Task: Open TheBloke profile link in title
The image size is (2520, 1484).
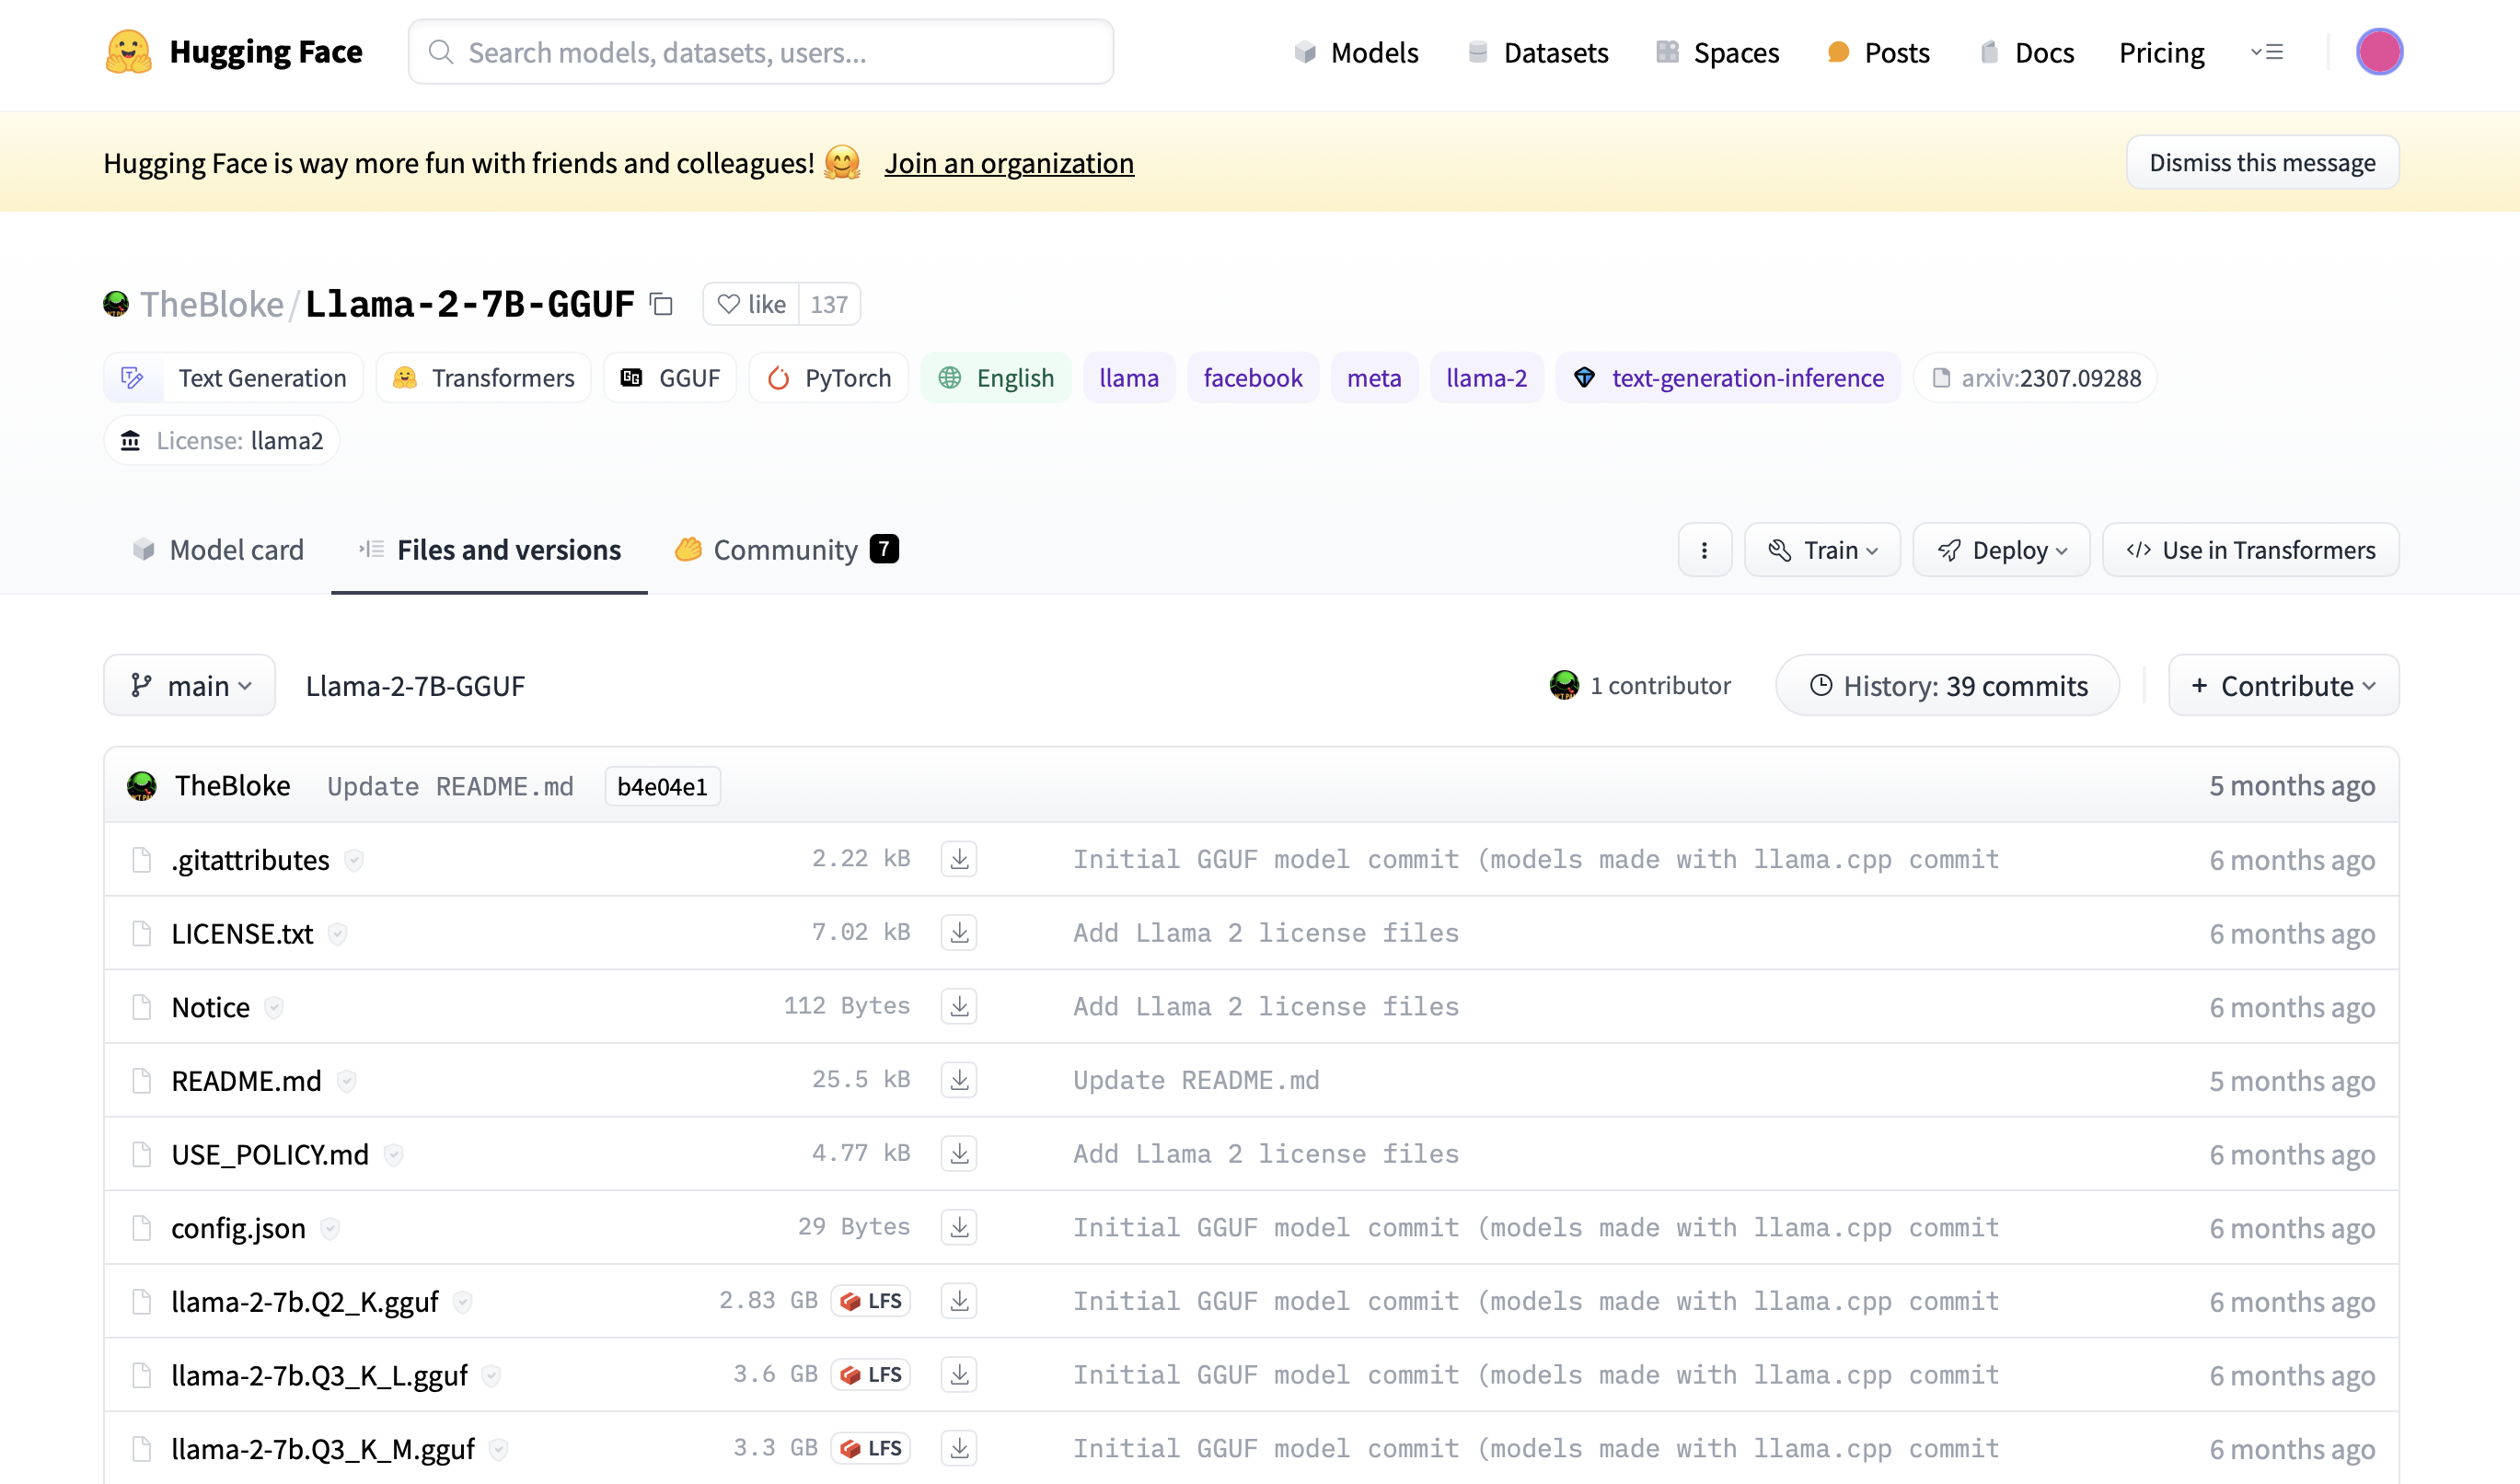Action: 212,304
